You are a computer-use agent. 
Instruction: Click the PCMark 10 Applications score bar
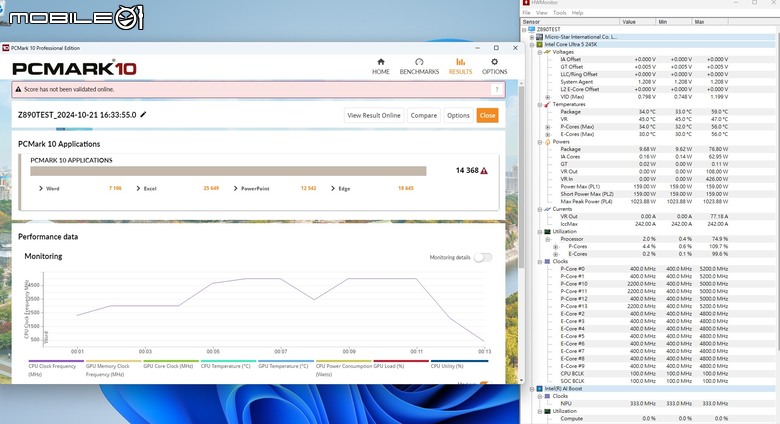coord(228,171)
